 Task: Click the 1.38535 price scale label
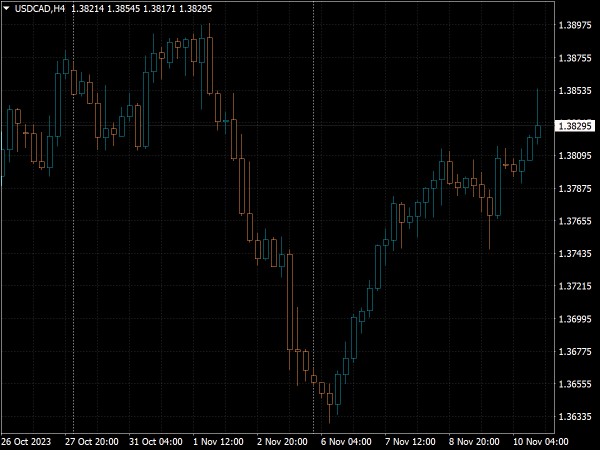[575, 91]
